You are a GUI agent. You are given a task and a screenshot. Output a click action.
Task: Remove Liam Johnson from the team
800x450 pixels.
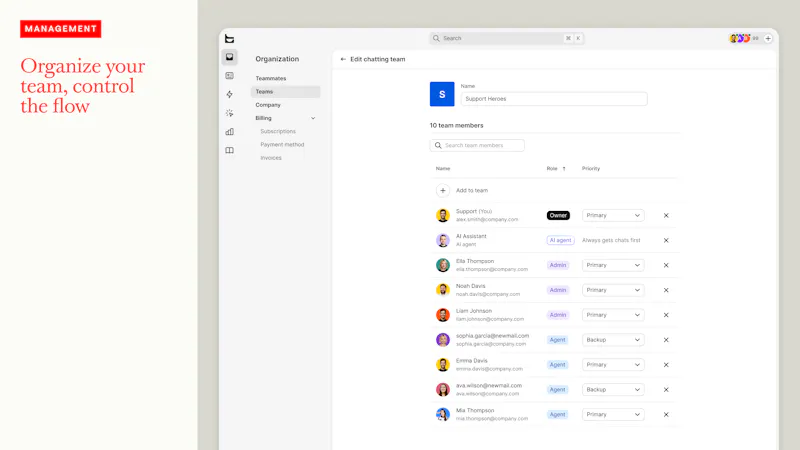[x=666, y=315]
